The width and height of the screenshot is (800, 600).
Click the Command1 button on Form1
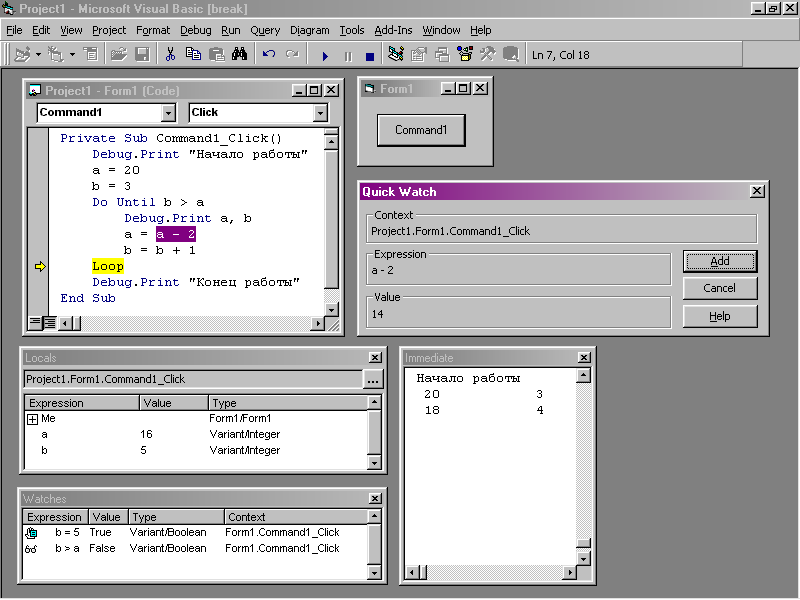(421, 130)
